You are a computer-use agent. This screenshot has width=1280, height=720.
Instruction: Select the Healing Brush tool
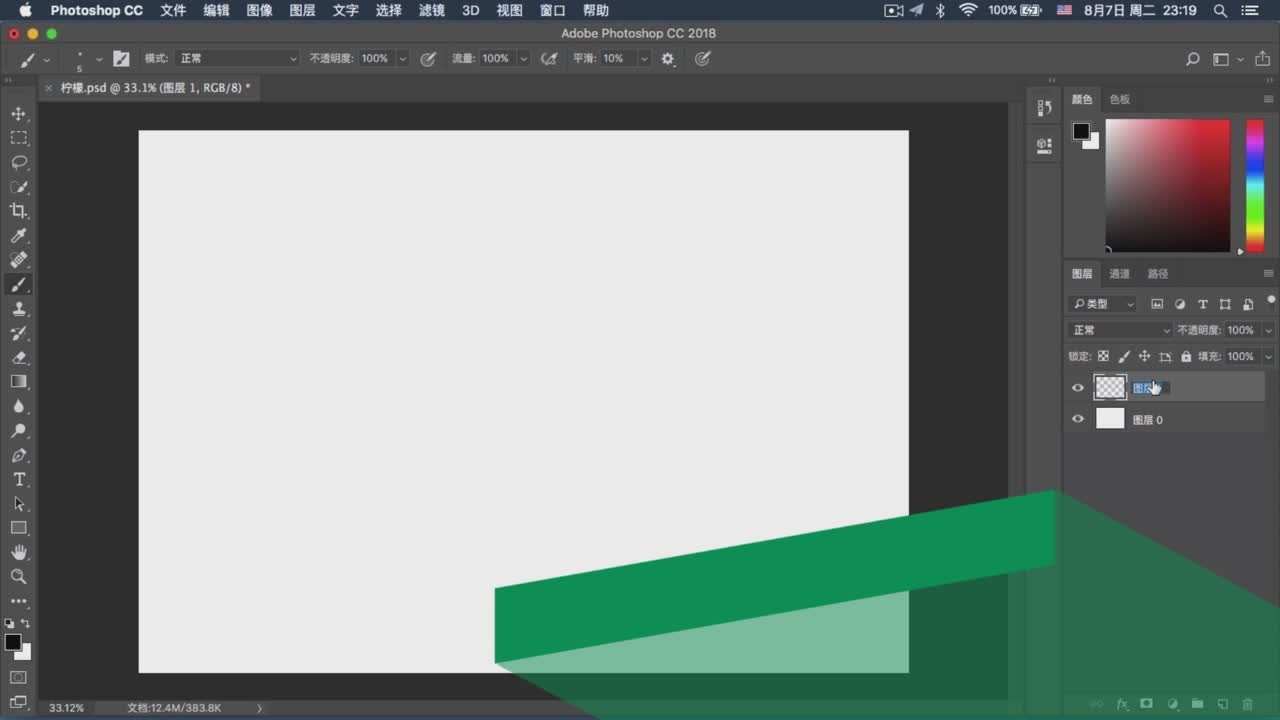click(19, 260)
